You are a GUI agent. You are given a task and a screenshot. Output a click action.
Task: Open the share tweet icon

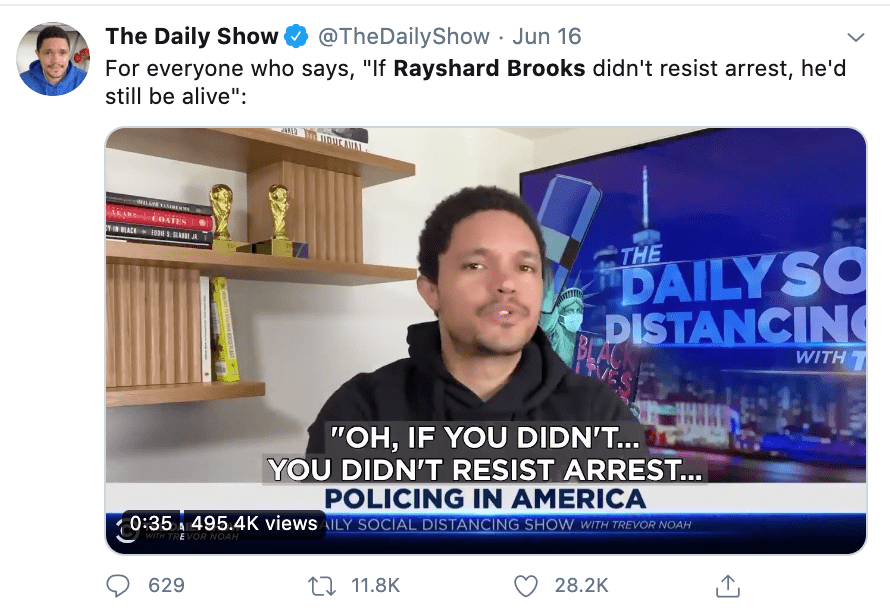pyautogui.click(x=728, y=586)
